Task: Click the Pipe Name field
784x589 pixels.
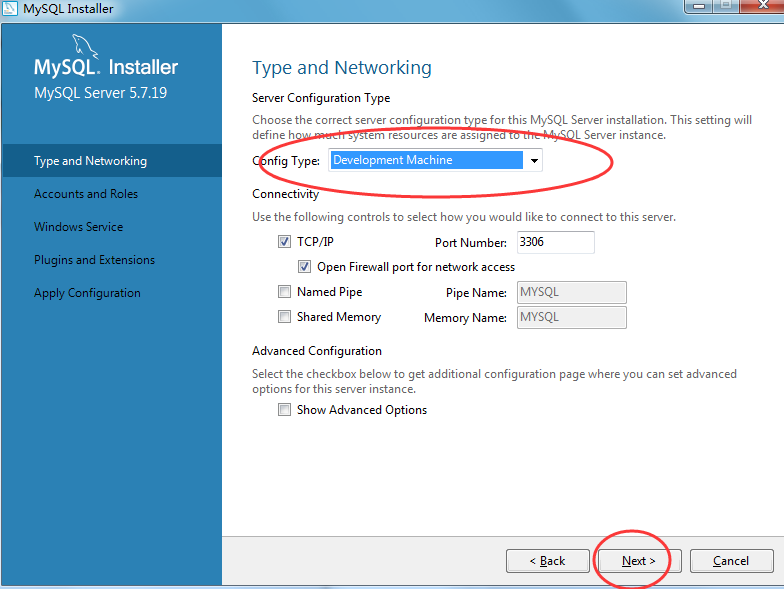Action: pyautogui.click(x=572, y=292)
